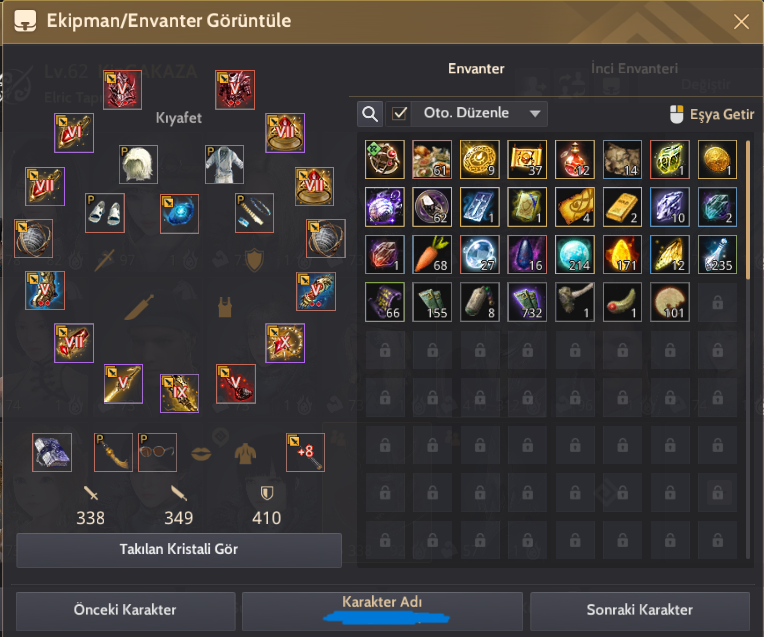This screenshot has height=637, width=764.
Task: Click the white hair outfit slot
Action: (x=138, y=164)
